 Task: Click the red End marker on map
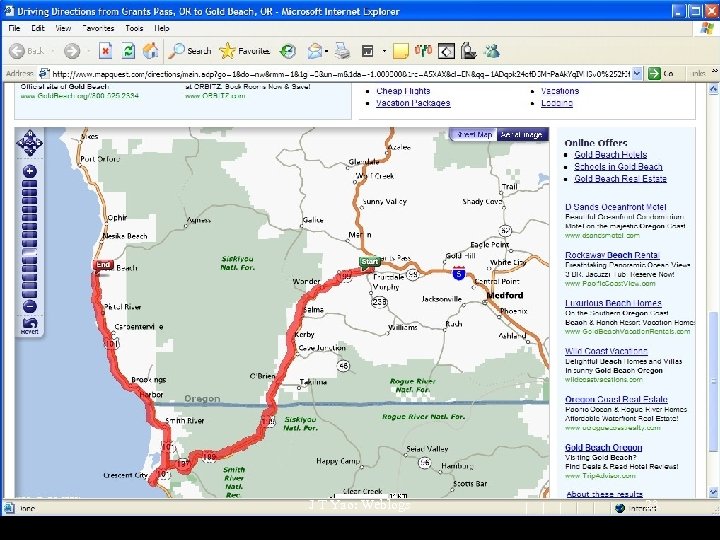[x=103, y=265]
